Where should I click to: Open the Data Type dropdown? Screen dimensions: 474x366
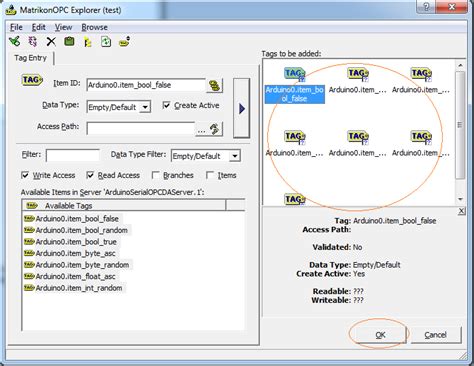[145, 107]
